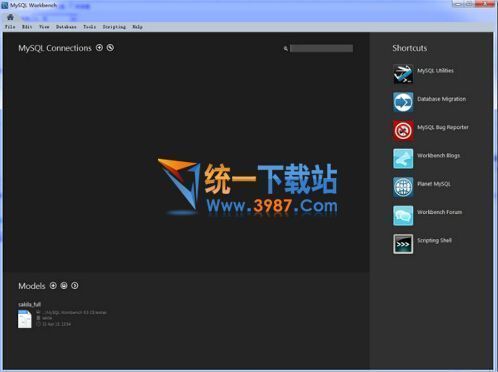Click the Workbench Blogs label

[x=438, y=156]
